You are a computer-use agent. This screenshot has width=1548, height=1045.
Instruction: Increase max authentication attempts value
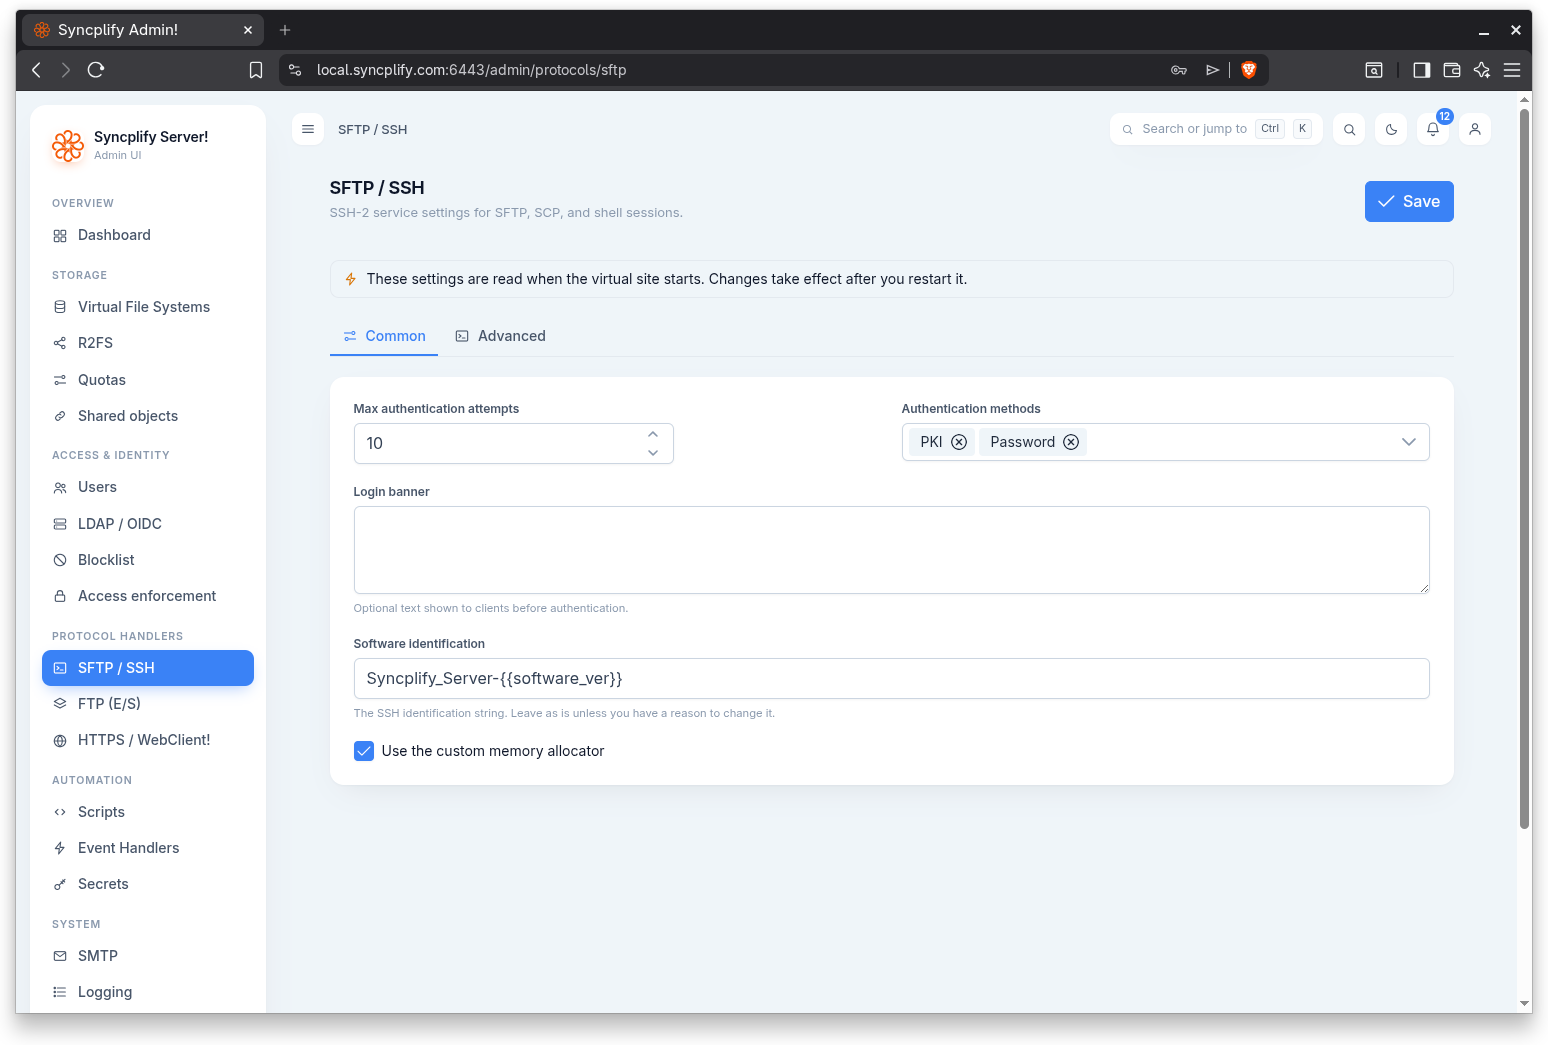(x=653, y=434)
